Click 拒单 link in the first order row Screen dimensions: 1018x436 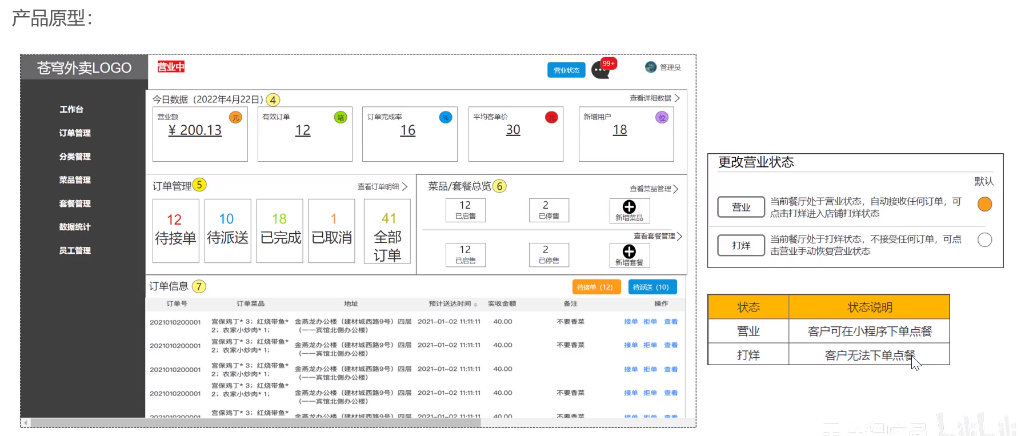pos(650,321)
